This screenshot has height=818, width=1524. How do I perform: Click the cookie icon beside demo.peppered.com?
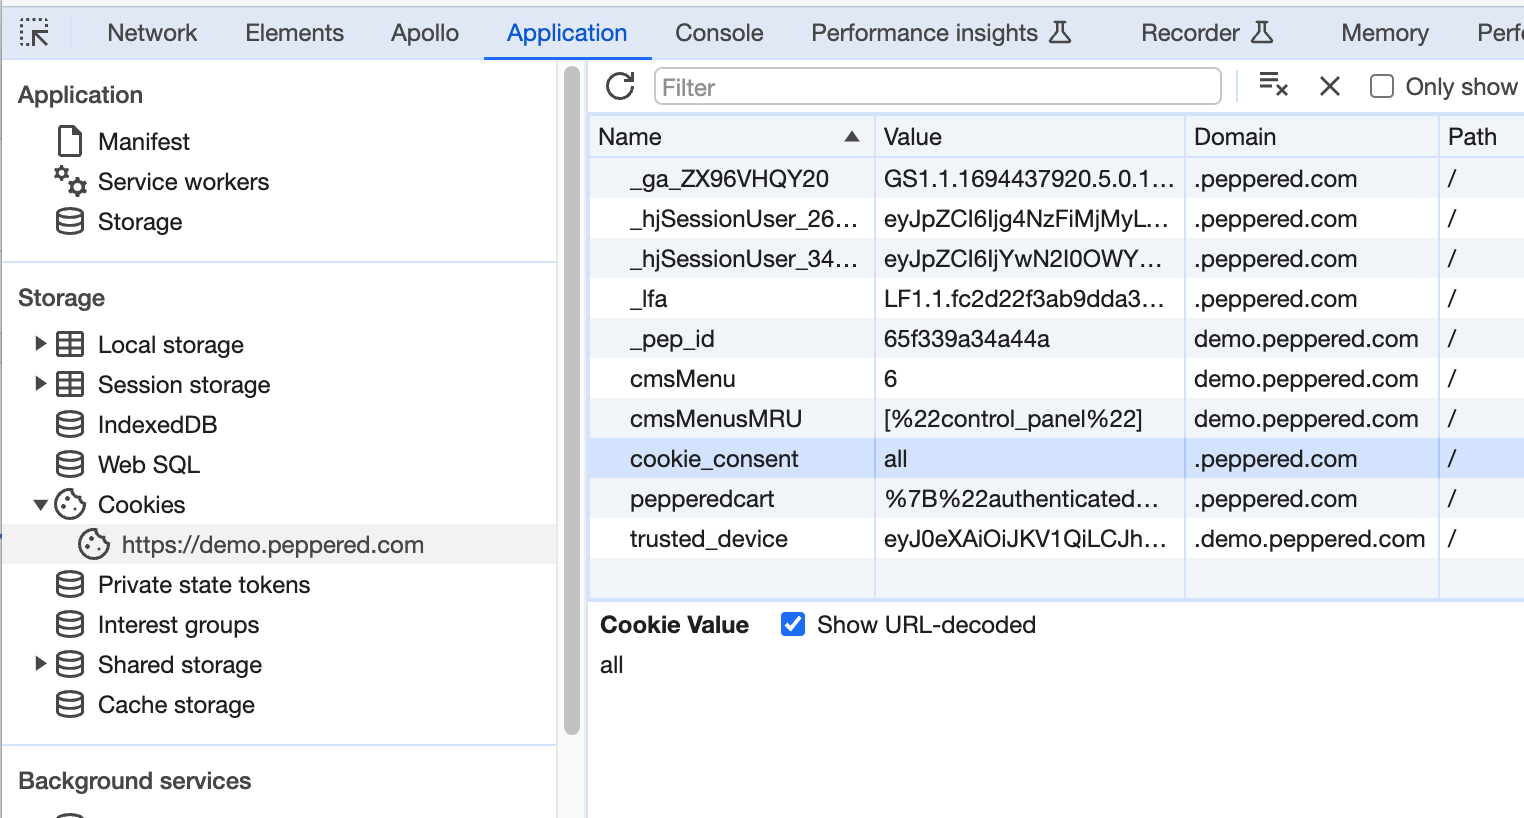click(94, 544)
